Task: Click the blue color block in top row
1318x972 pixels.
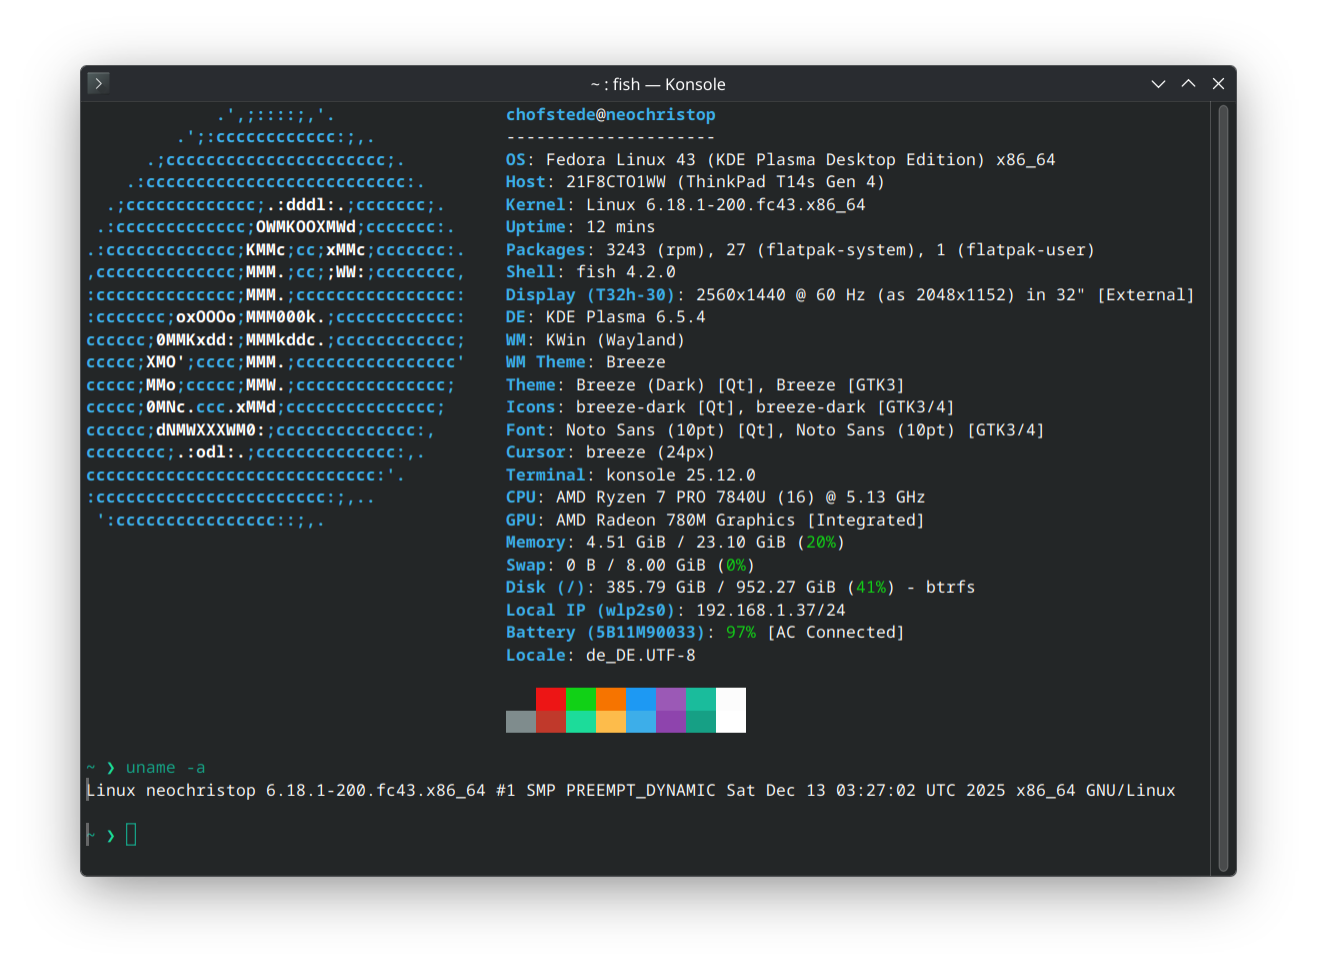Action: pos(640,699)
